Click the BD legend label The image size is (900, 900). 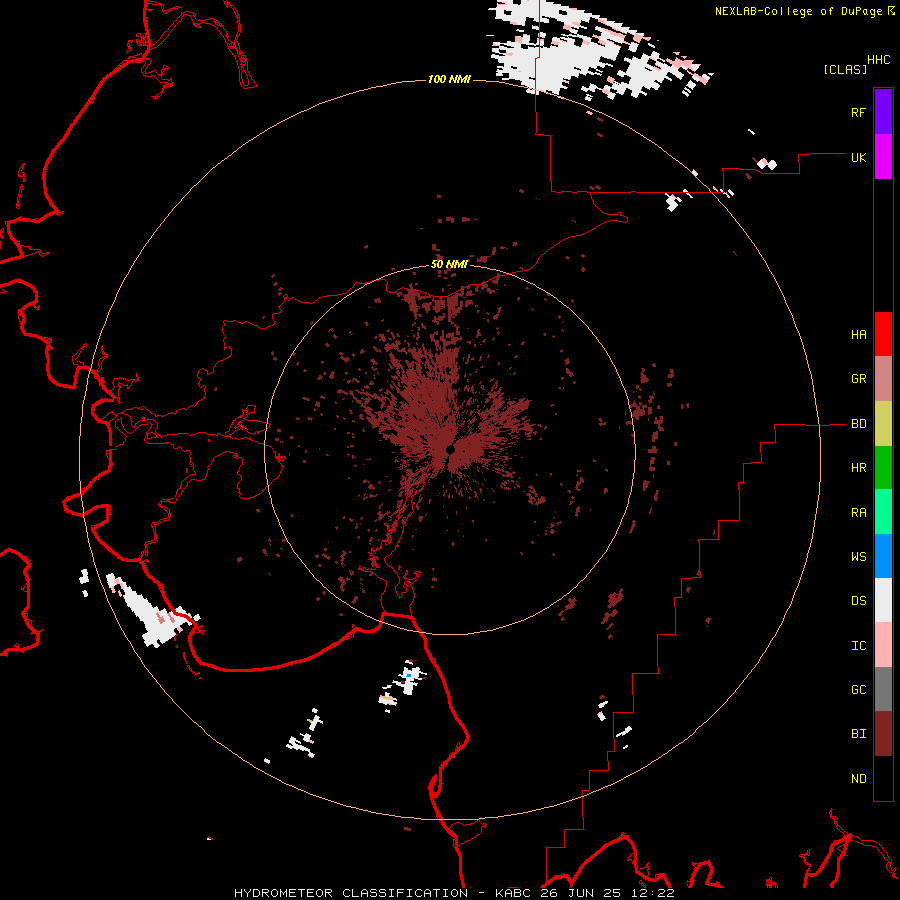click(858, 424)
